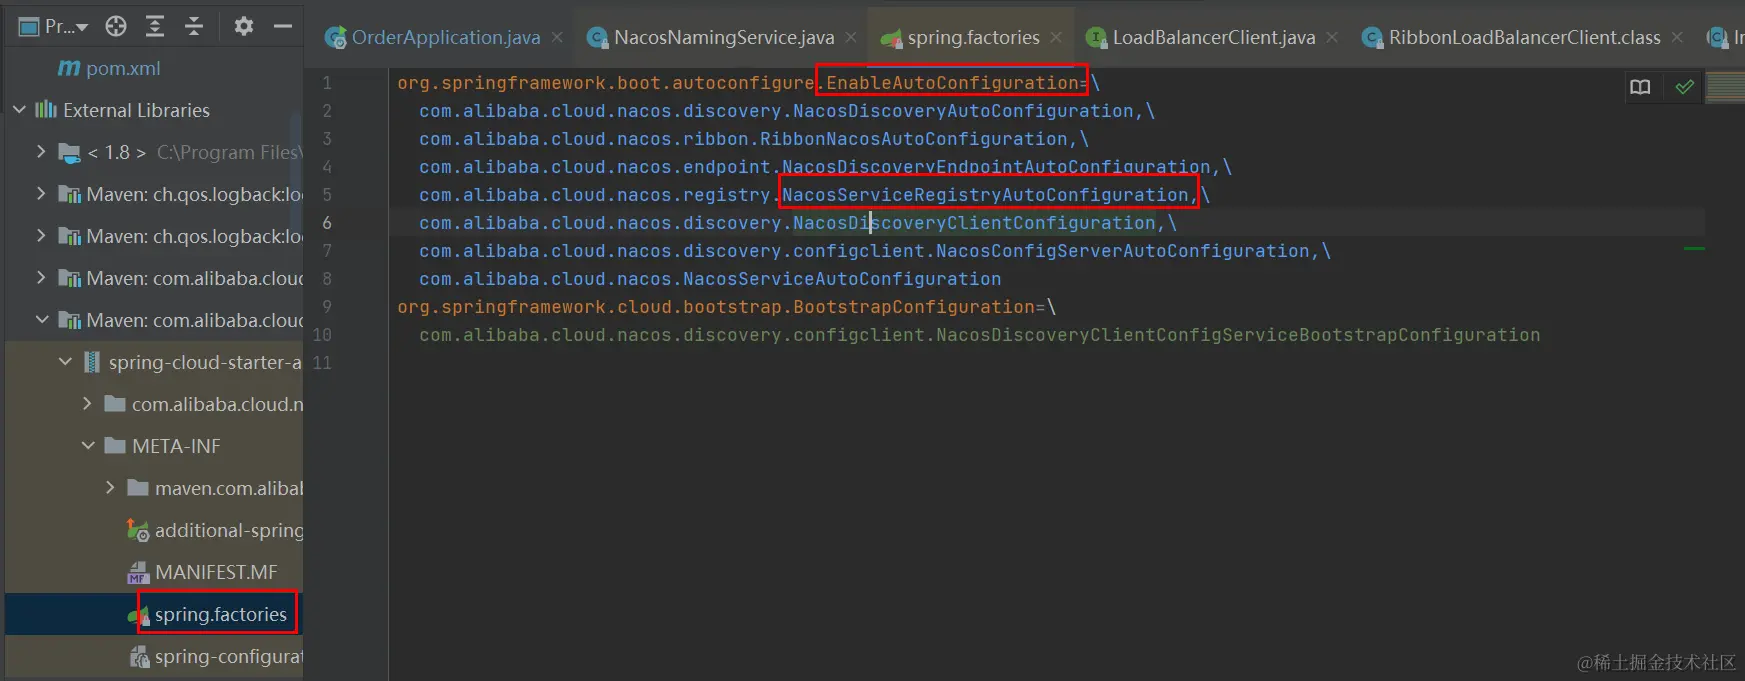Image resolution: width=1745 pixels, height=681 pixels.
Task: Close the RibbonLoadBalancerClient.class tab
Action: click(1677, 37)
